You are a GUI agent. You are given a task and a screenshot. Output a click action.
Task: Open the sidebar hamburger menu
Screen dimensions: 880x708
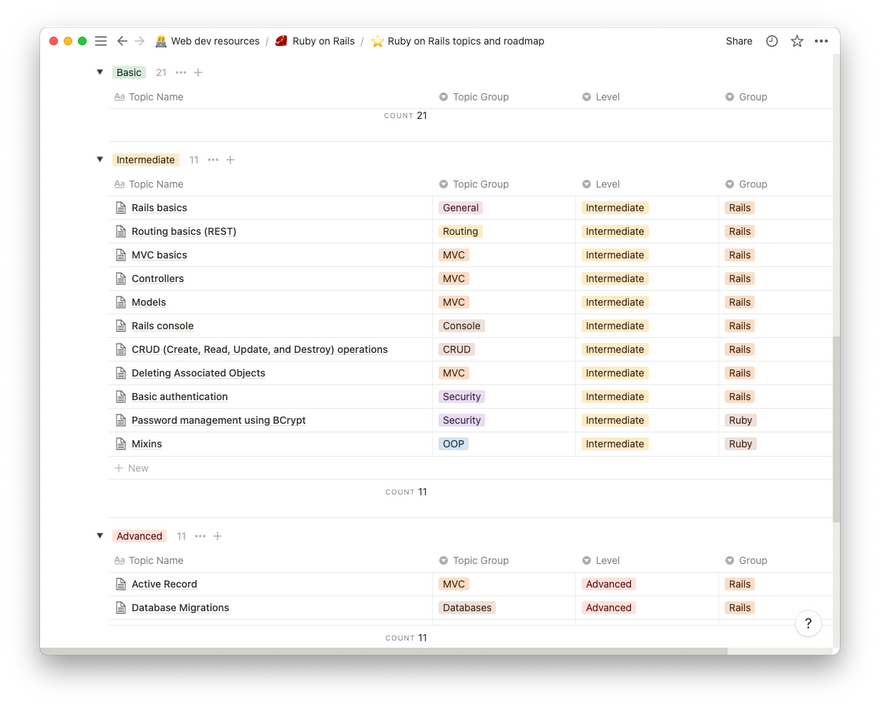101,41
